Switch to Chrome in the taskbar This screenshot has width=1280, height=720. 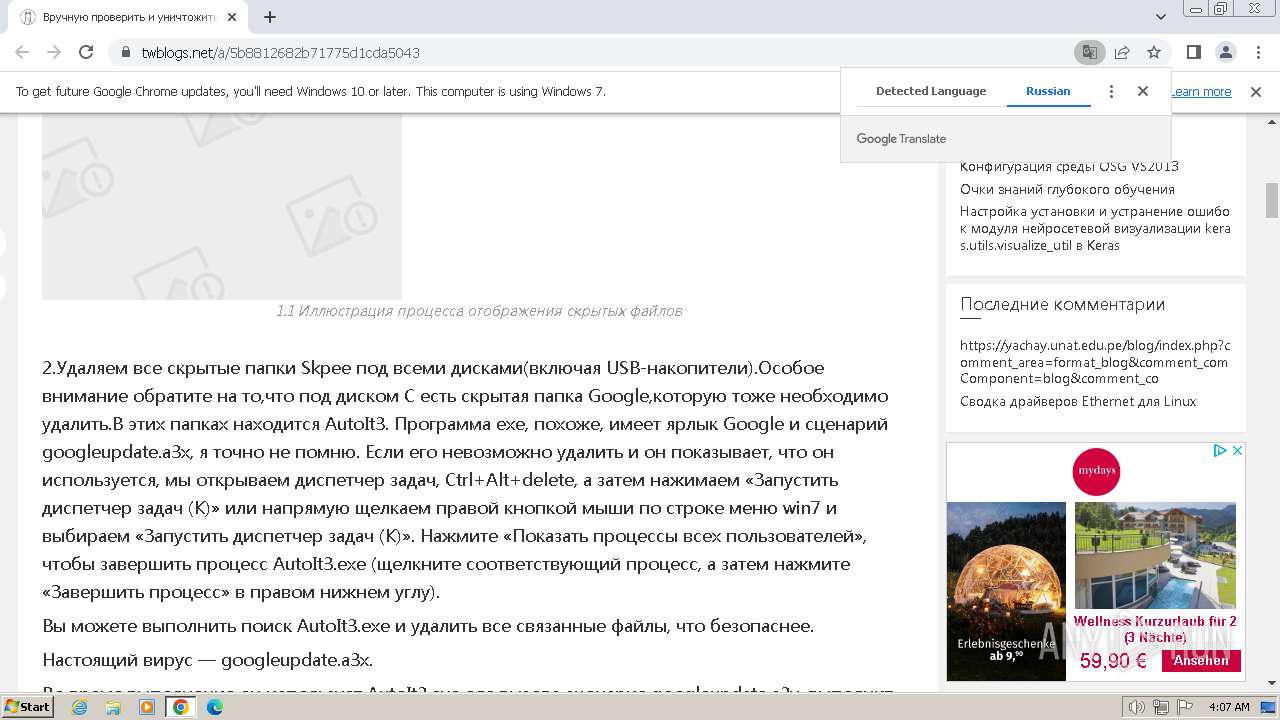pyautogui.click(x=181, y=707)
